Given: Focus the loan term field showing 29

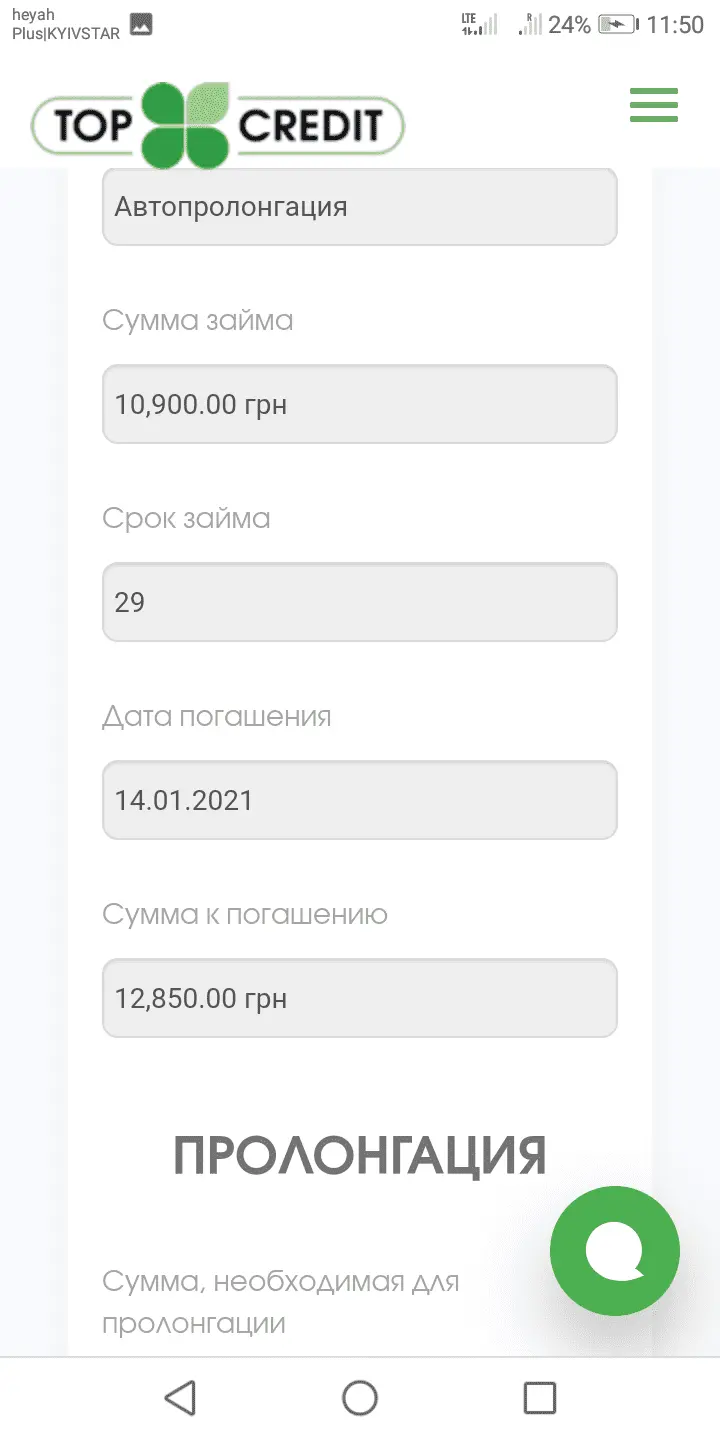Looking at the screenshot, I should 360,602.
